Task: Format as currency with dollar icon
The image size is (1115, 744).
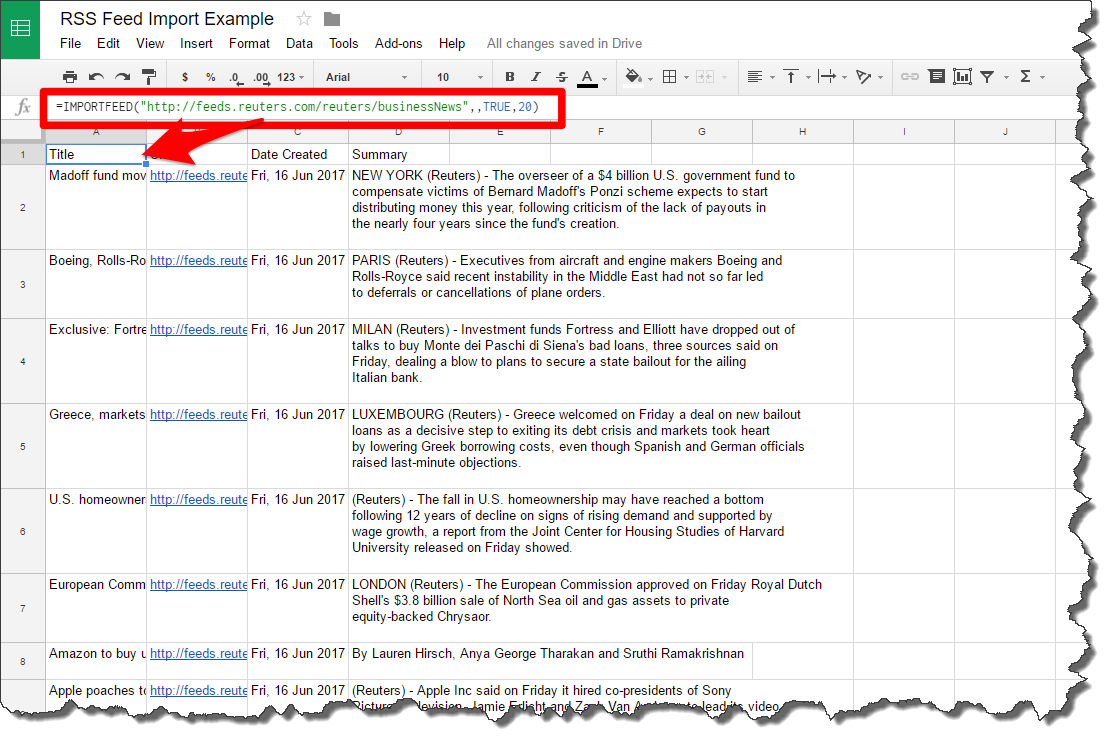Action: [x=185, y=77]
